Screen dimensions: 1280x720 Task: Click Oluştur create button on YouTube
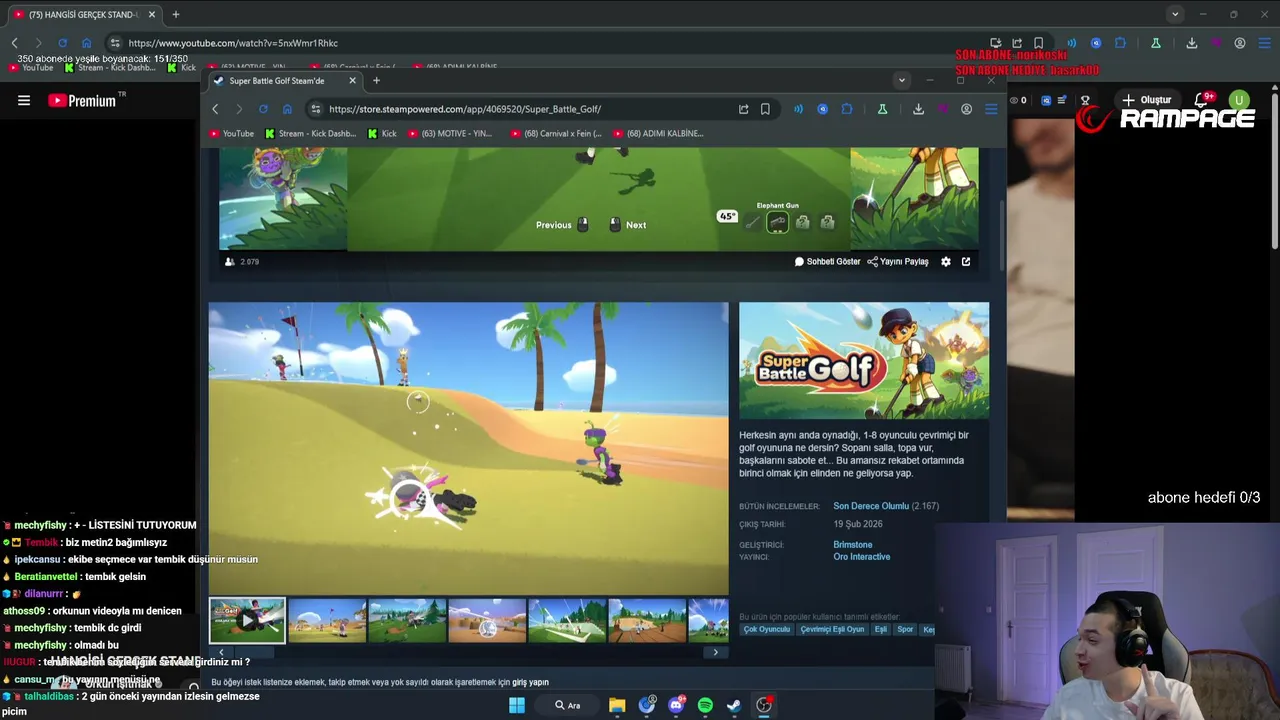tap(1146, 100)
